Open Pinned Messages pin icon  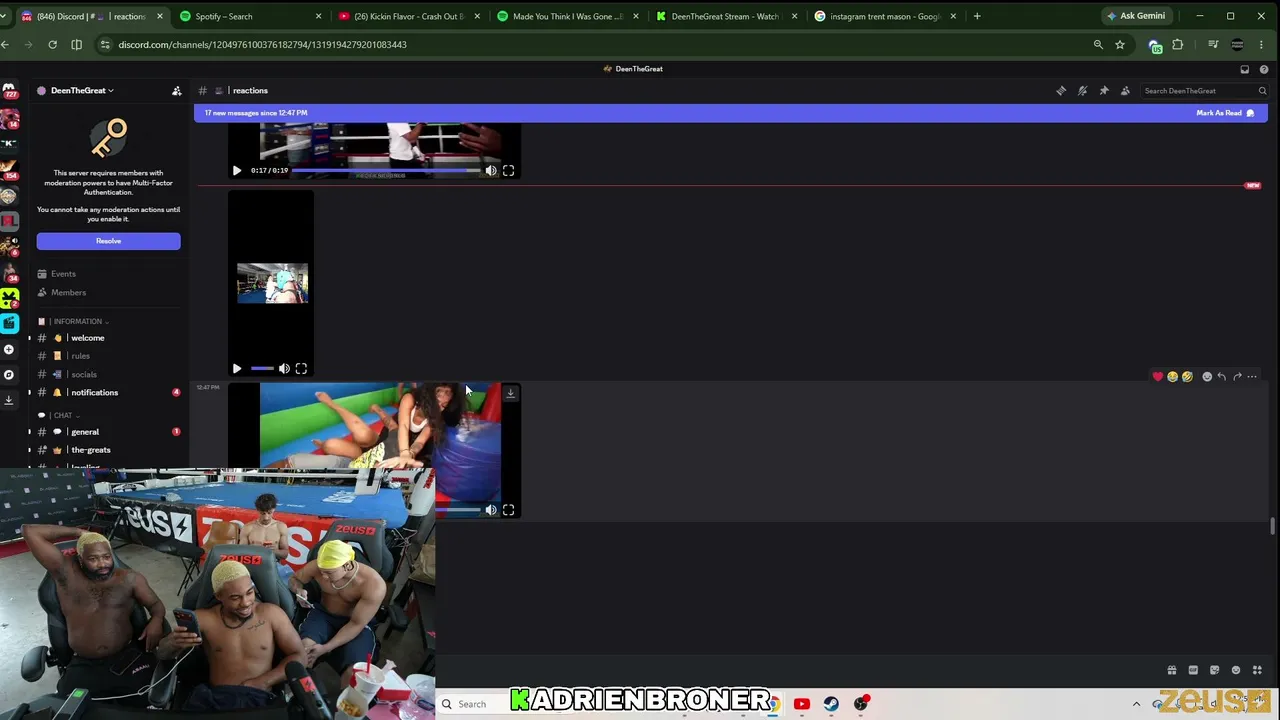point(1104,91)
